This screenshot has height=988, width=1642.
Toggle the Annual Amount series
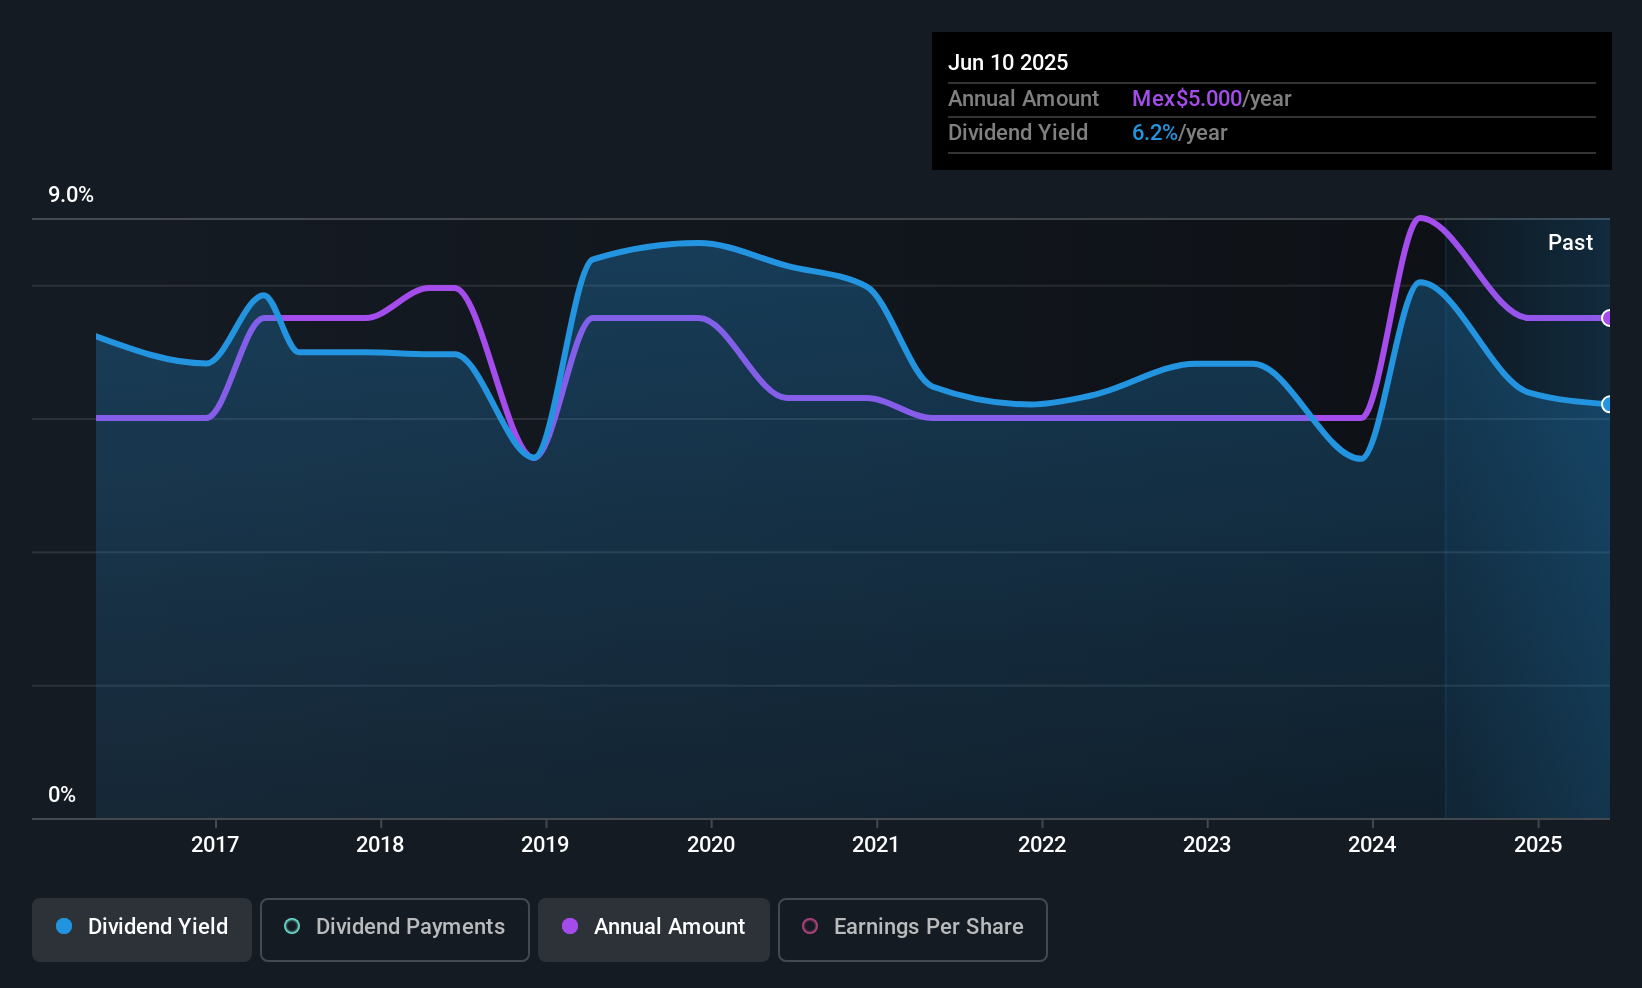point(654,929)
